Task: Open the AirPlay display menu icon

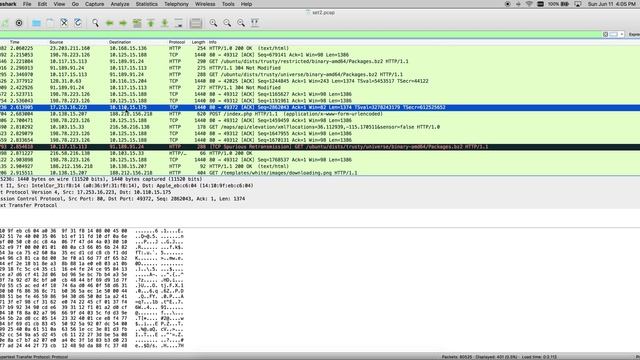Action: [578, 4]
